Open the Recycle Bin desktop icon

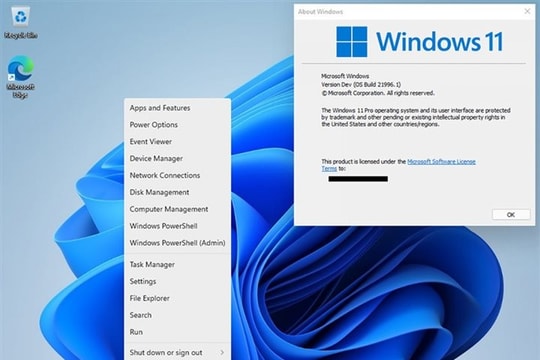pos(21,22)
